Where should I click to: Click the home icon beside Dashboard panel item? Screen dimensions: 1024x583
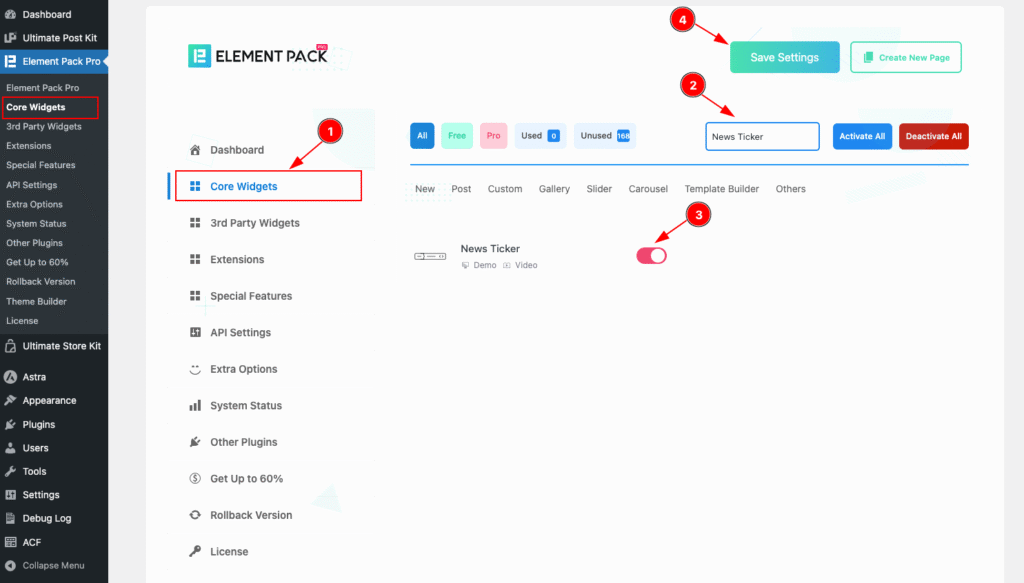tap(195, 150)
